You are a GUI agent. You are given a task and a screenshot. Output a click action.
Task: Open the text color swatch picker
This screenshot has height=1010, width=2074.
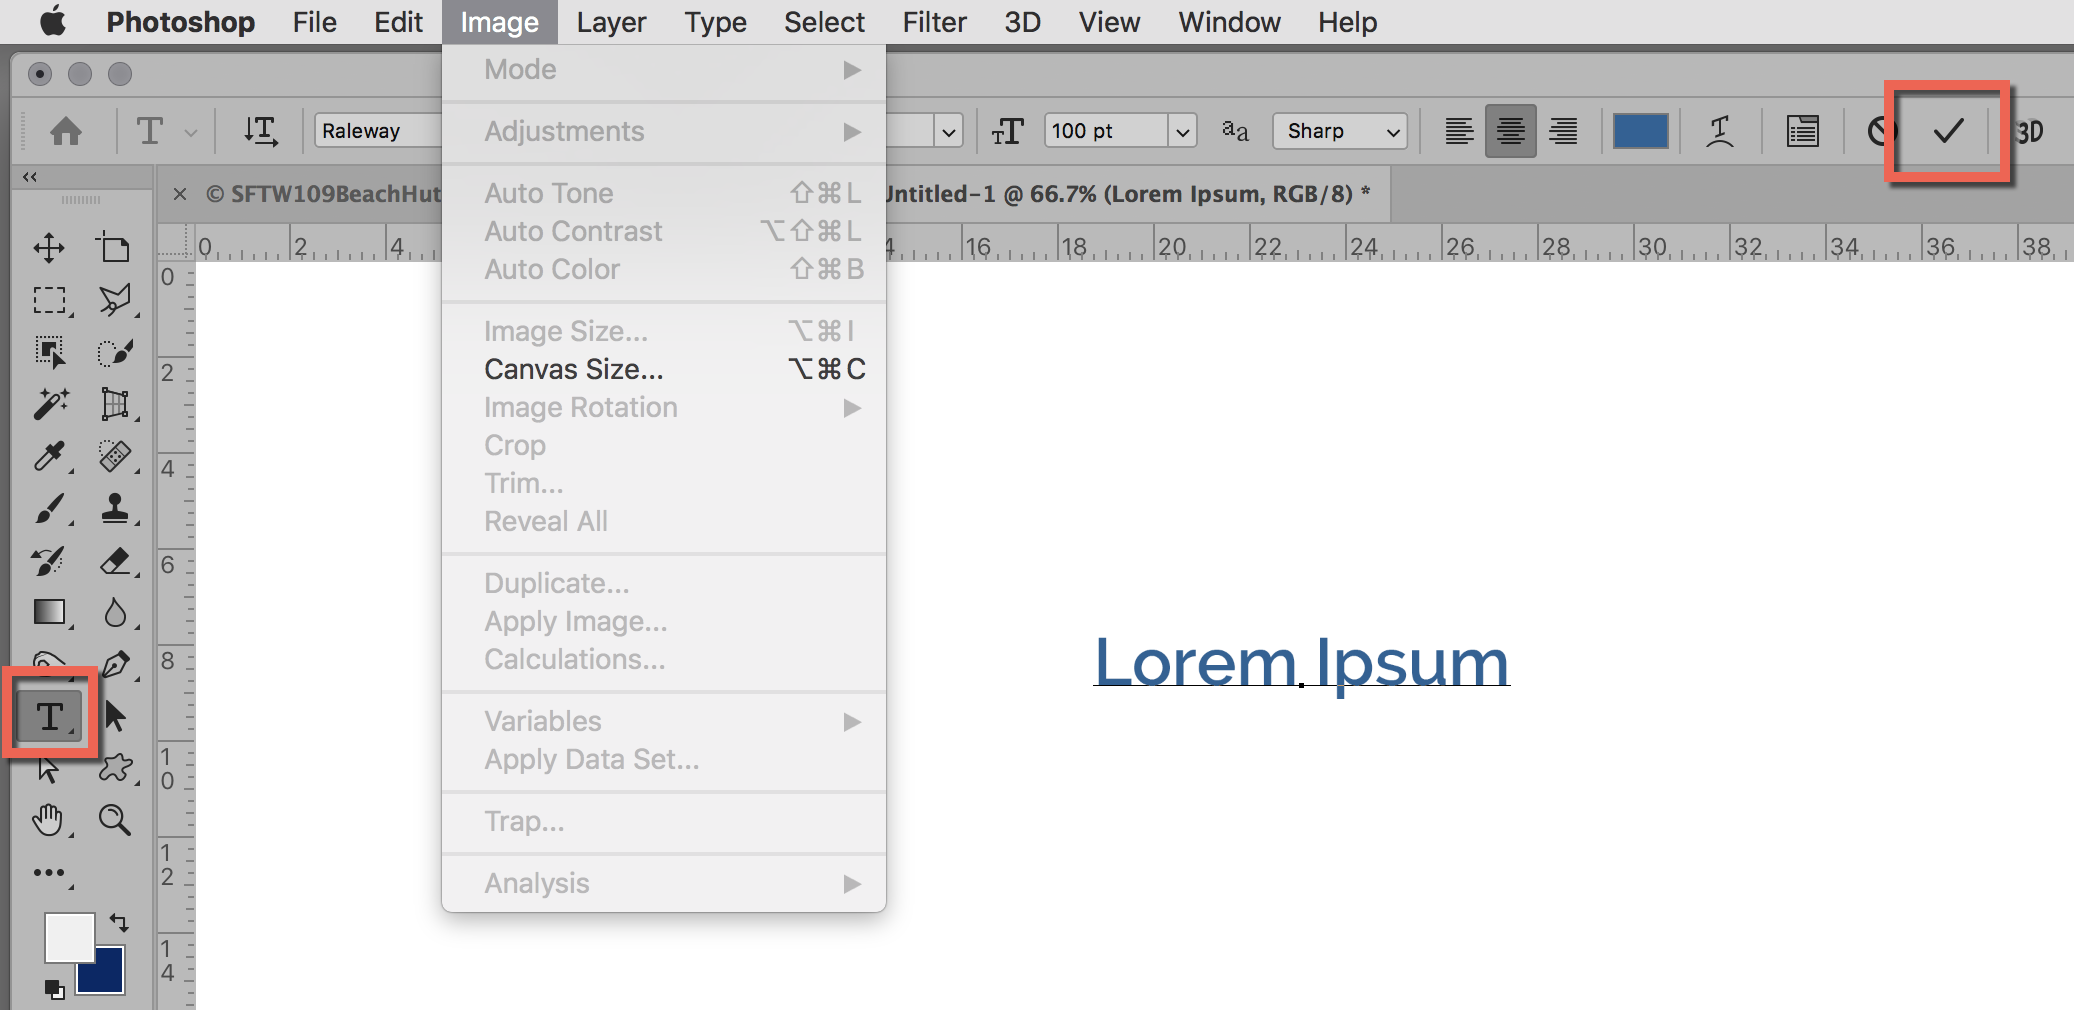coord(1639,130)
